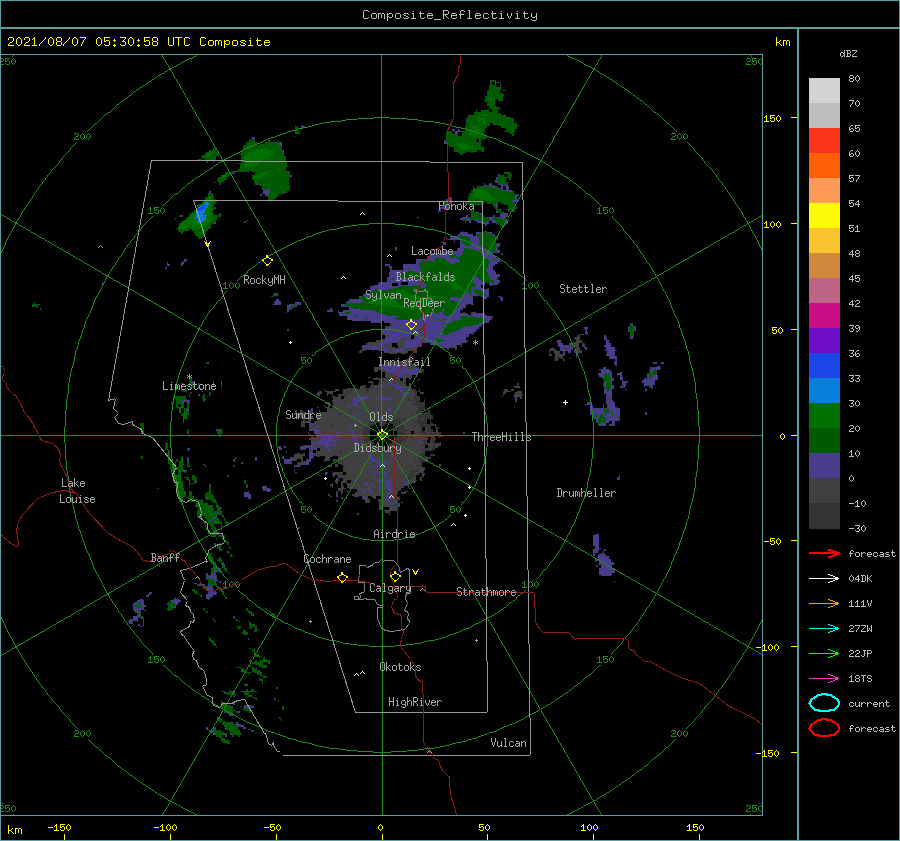Viewport: 900px width, 841px height.
Task: Click the Airdrie city label
Action: click(394, 534)
